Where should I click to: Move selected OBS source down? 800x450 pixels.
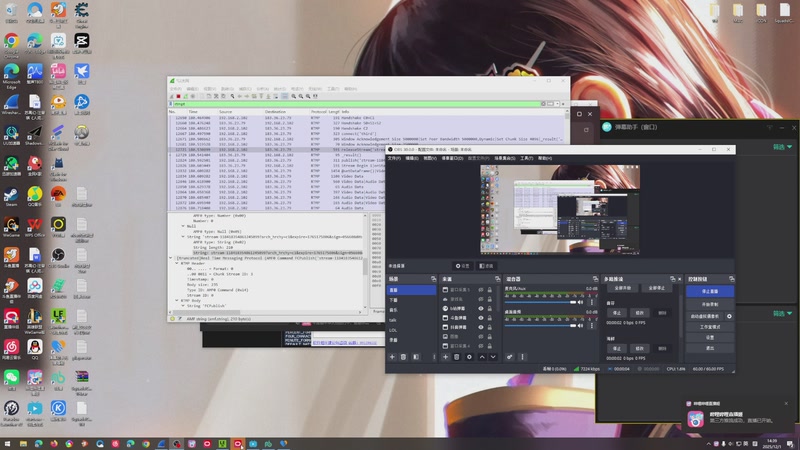click(x=493, y=357)
